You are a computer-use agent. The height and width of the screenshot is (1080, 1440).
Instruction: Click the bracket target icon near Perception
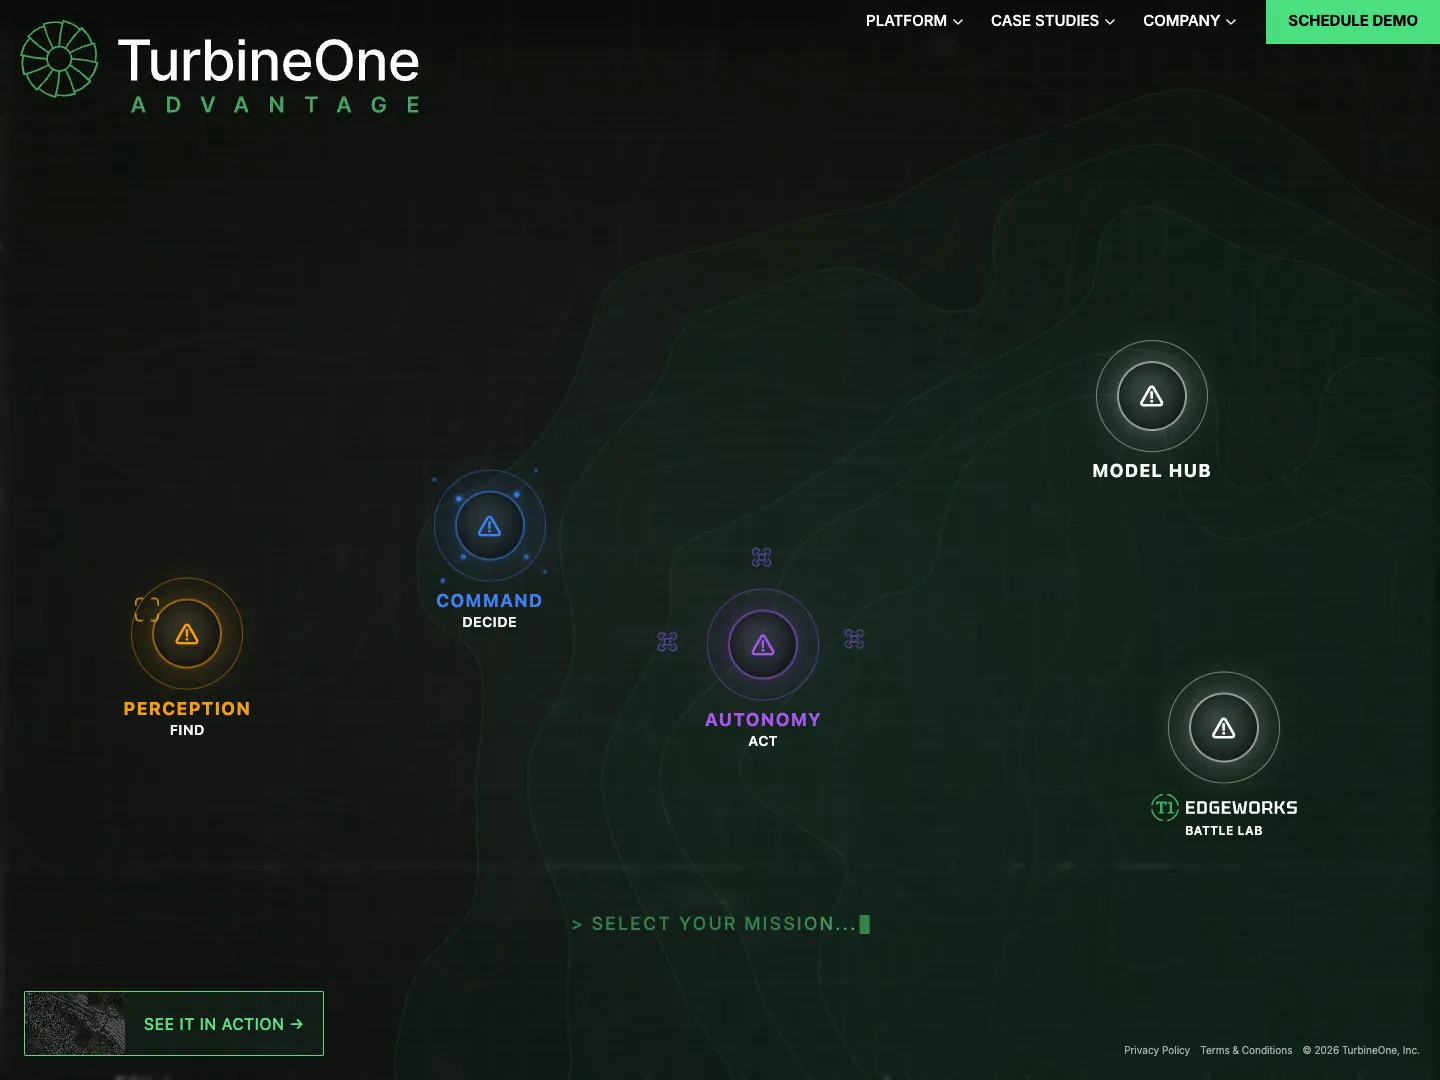(x=147, y=609)
